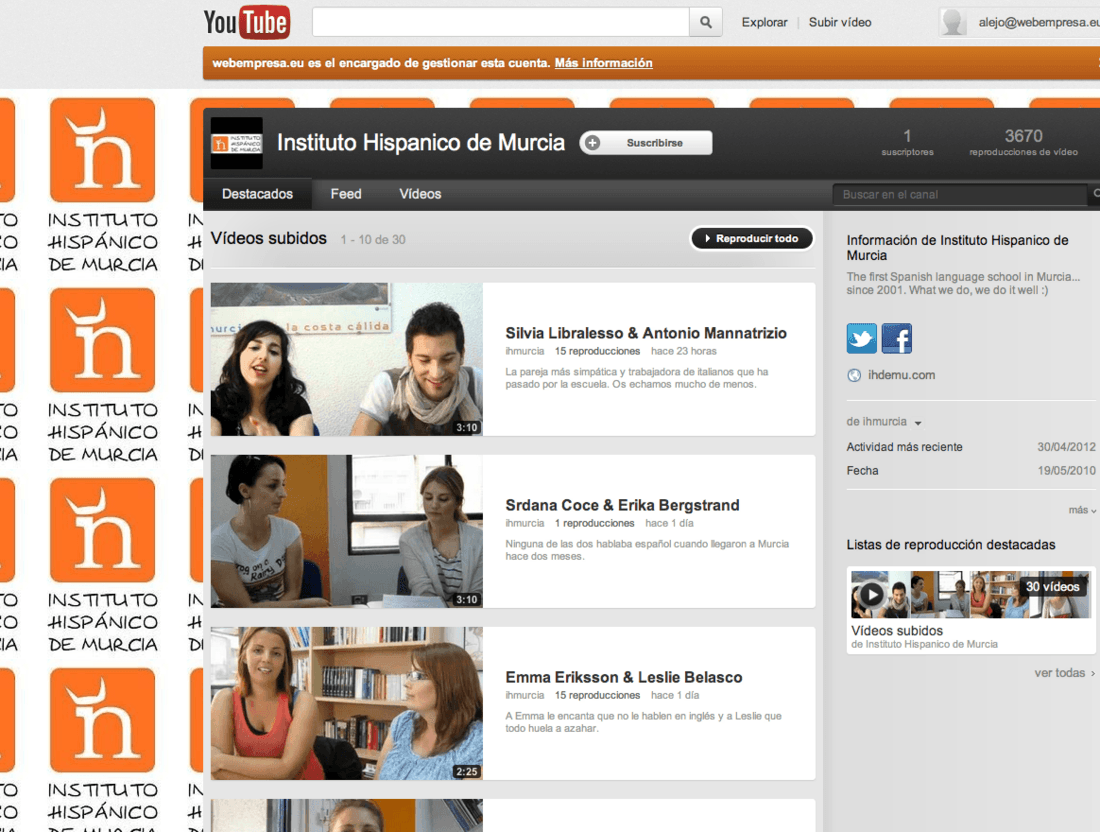Screen dimensions: 1100x832
Task: Open the 'Más información' link
Action: click(x=603, y=63)
